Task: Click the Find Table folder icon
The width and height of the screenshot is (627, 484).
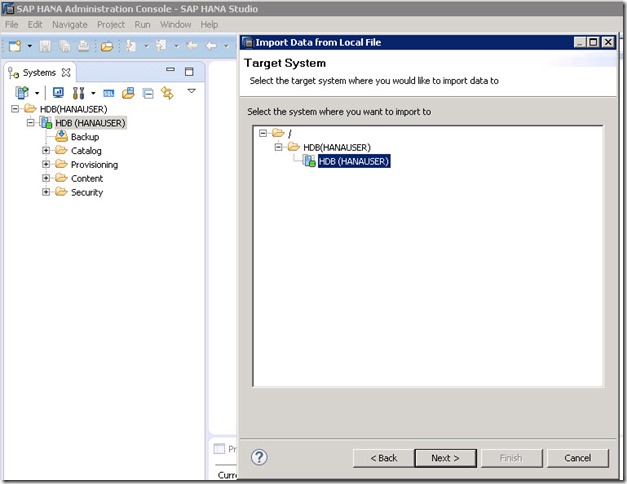Action: (128, 93)
